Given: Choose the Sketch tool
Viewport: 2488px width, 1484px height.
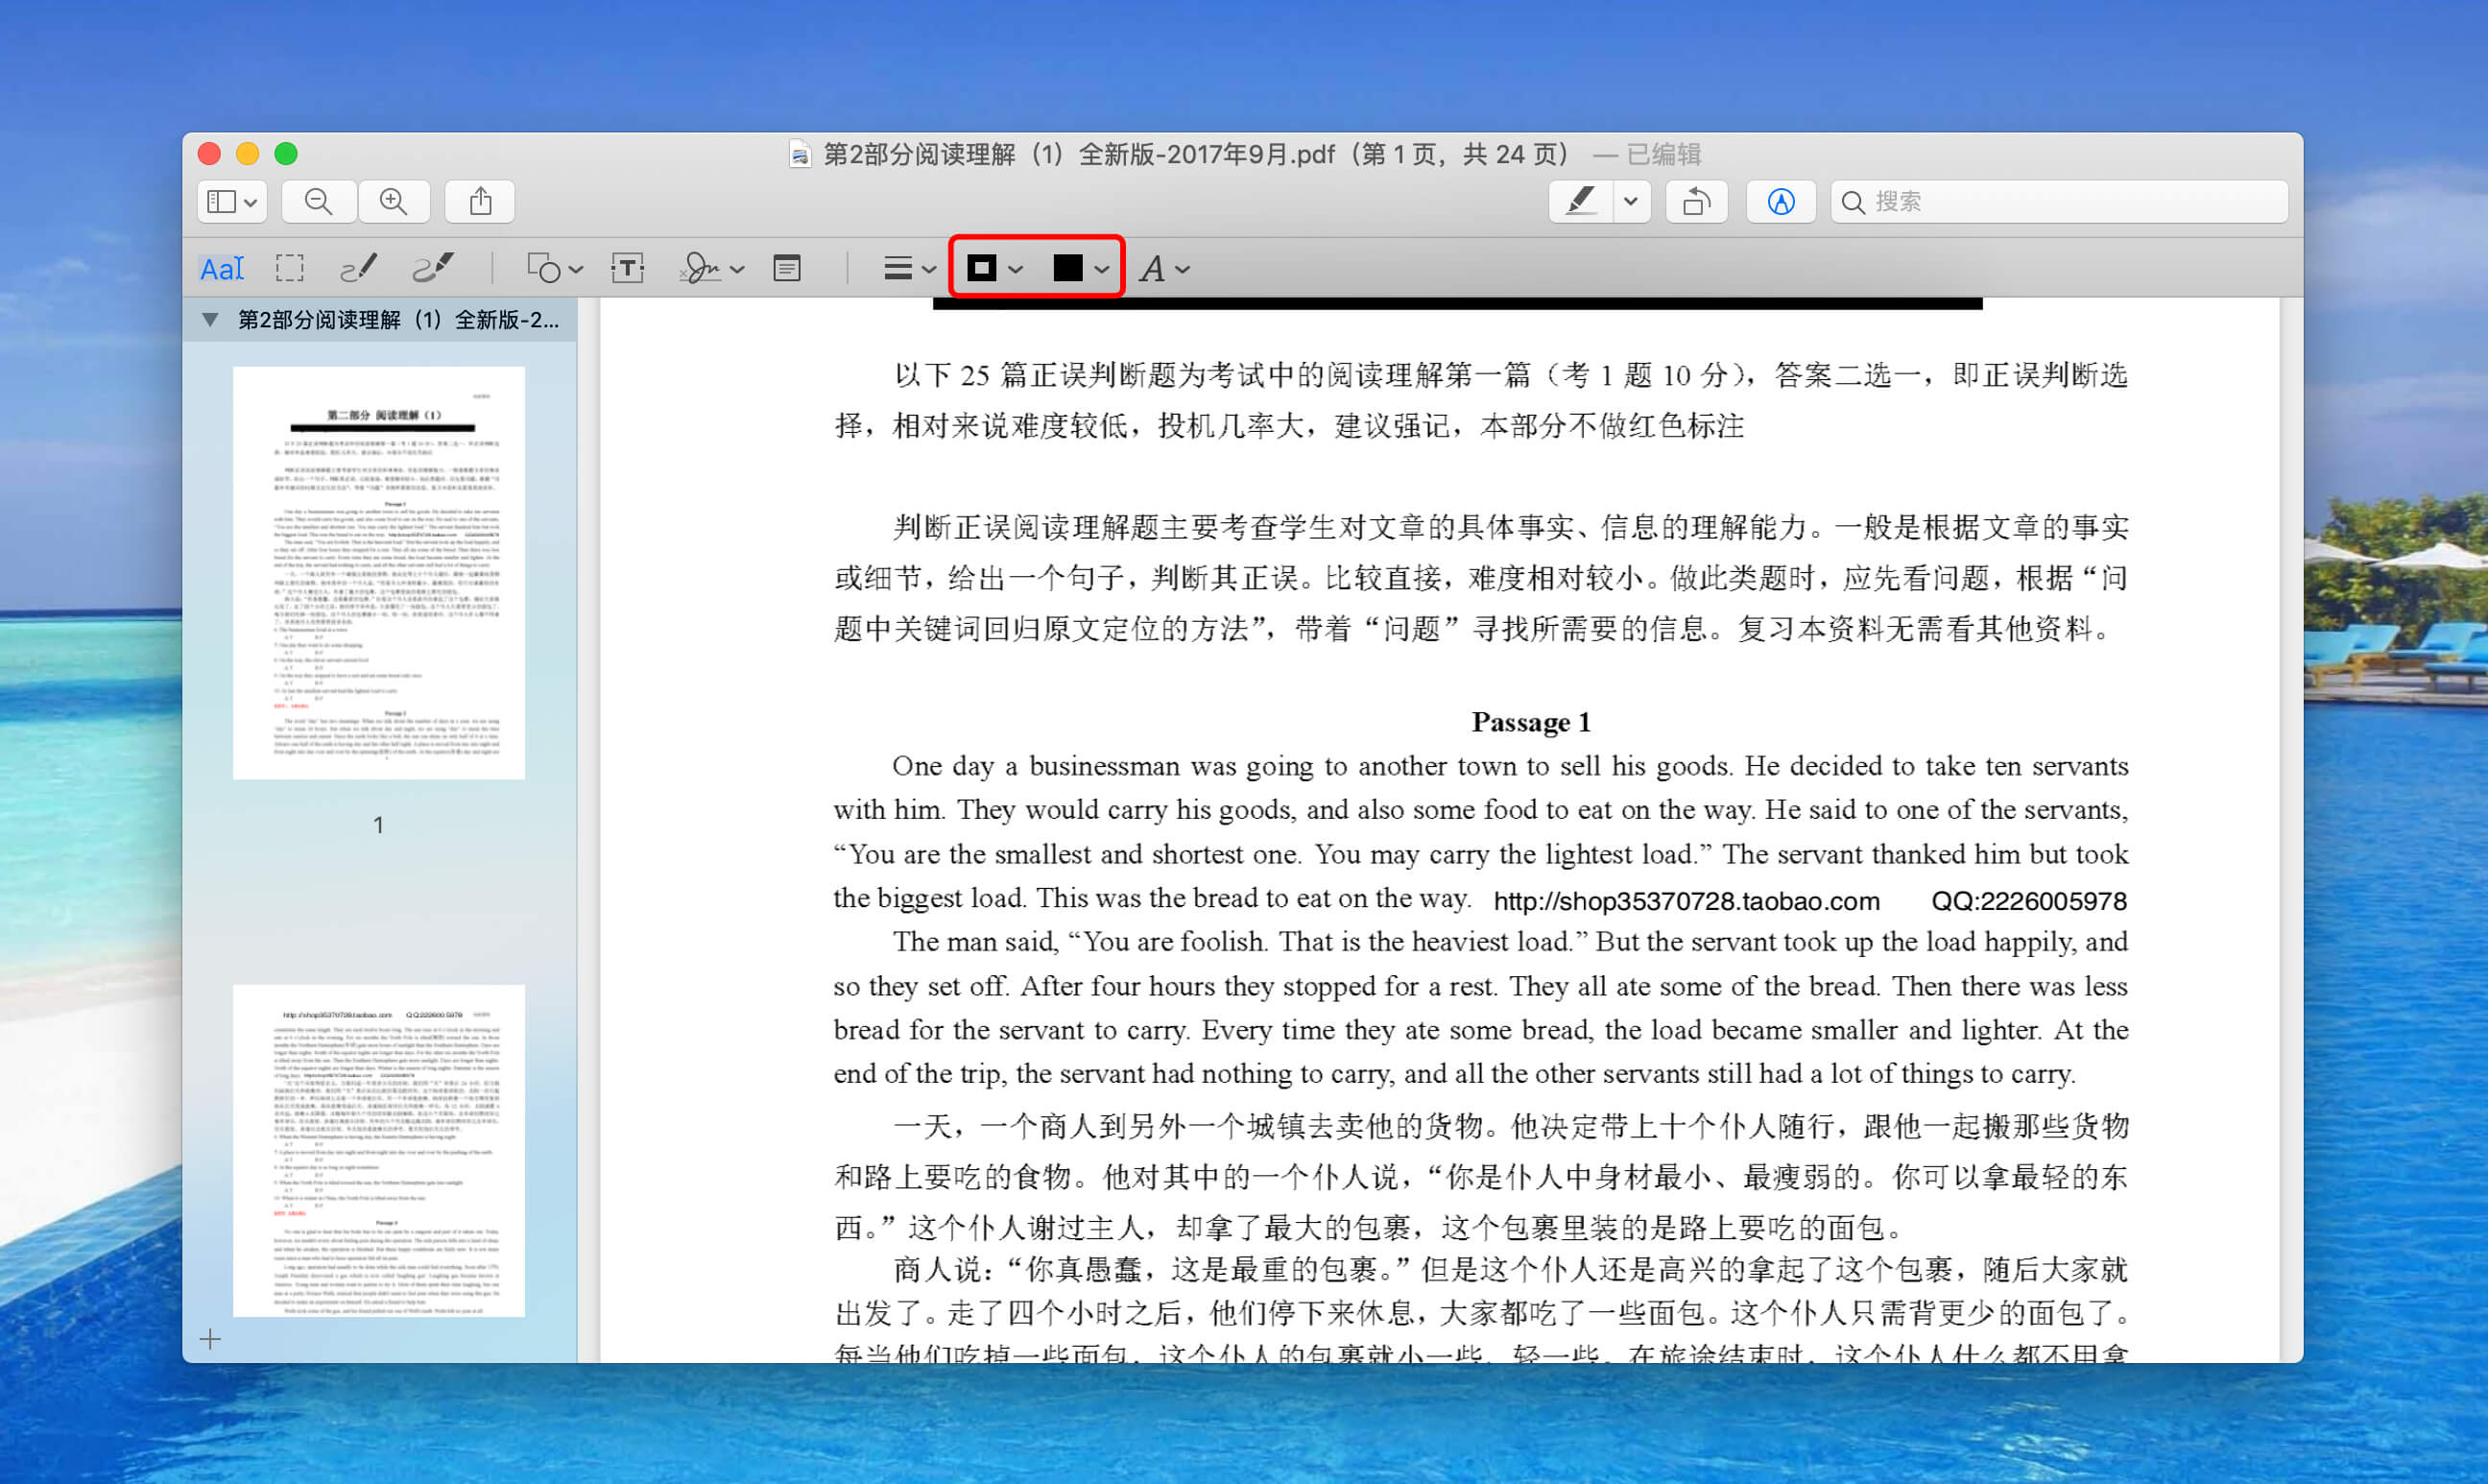Looking at the screenshot, I should (359, 268).
